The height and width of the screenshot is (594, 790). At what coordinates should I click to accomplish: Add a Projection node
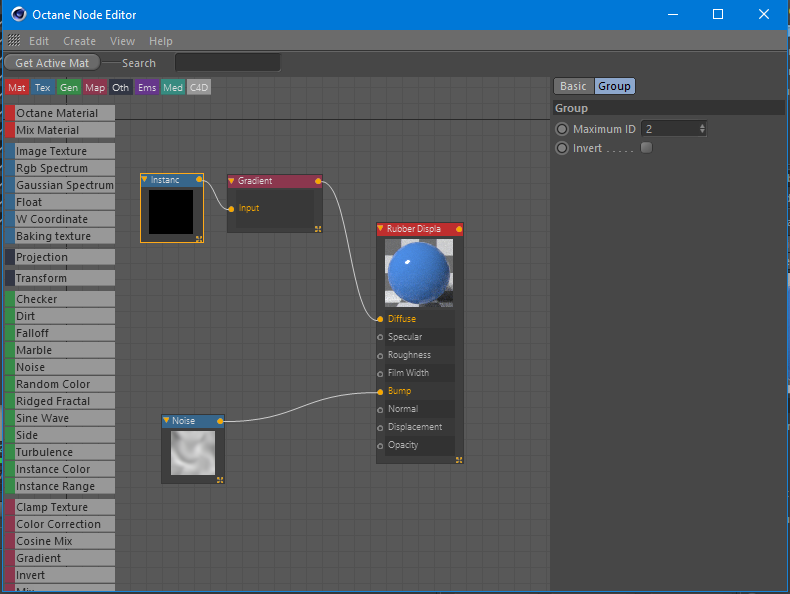(60, 257)
